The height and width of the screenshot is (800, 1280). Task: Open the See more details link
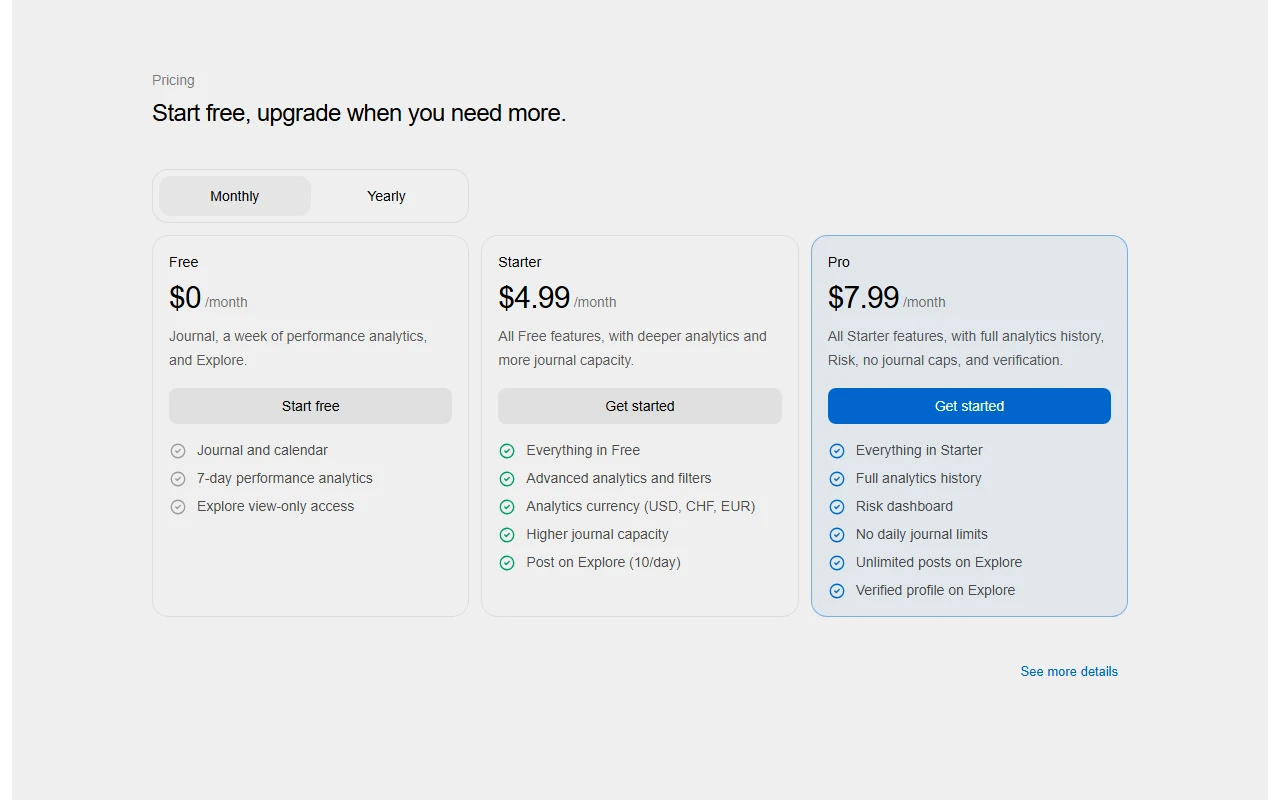click(x=1069, y=671)
